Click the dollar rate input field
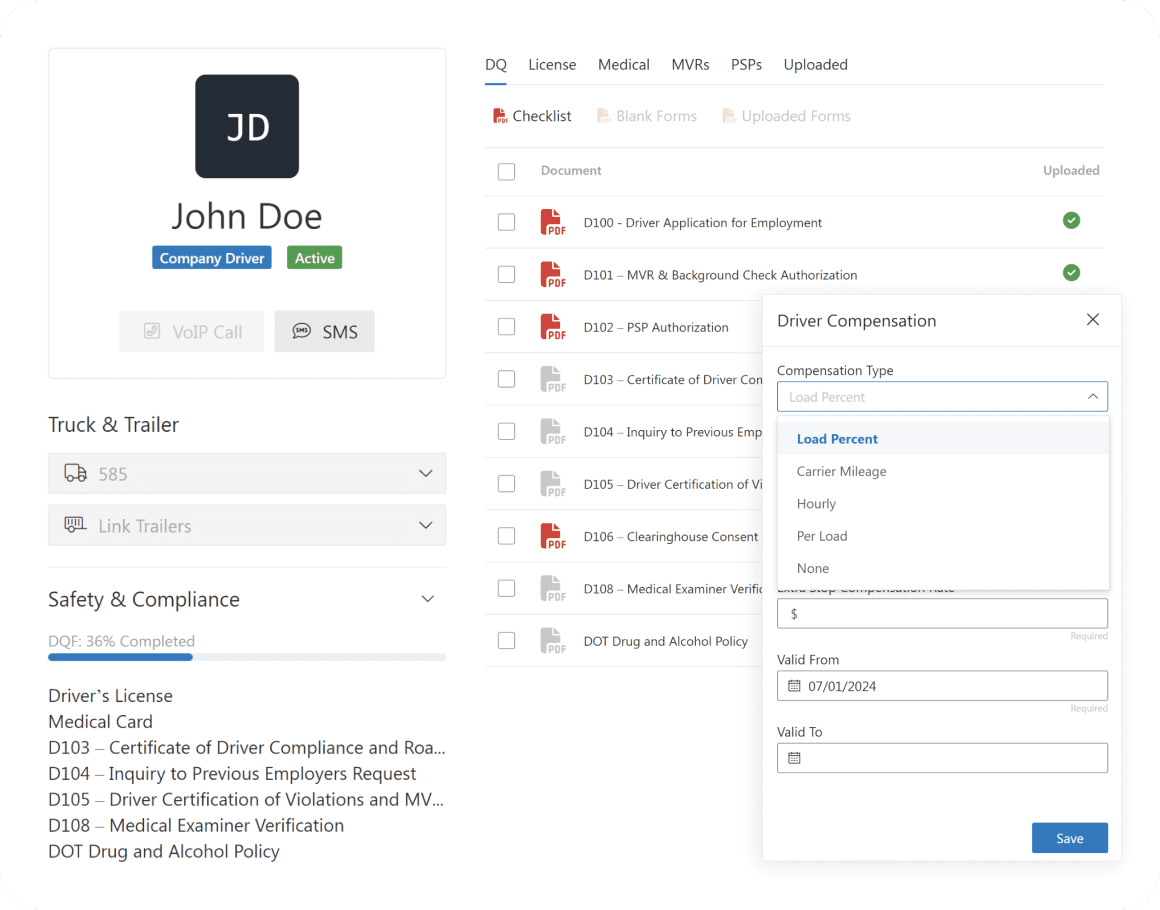The image size is (1160, 910). (x=942, y=613)
